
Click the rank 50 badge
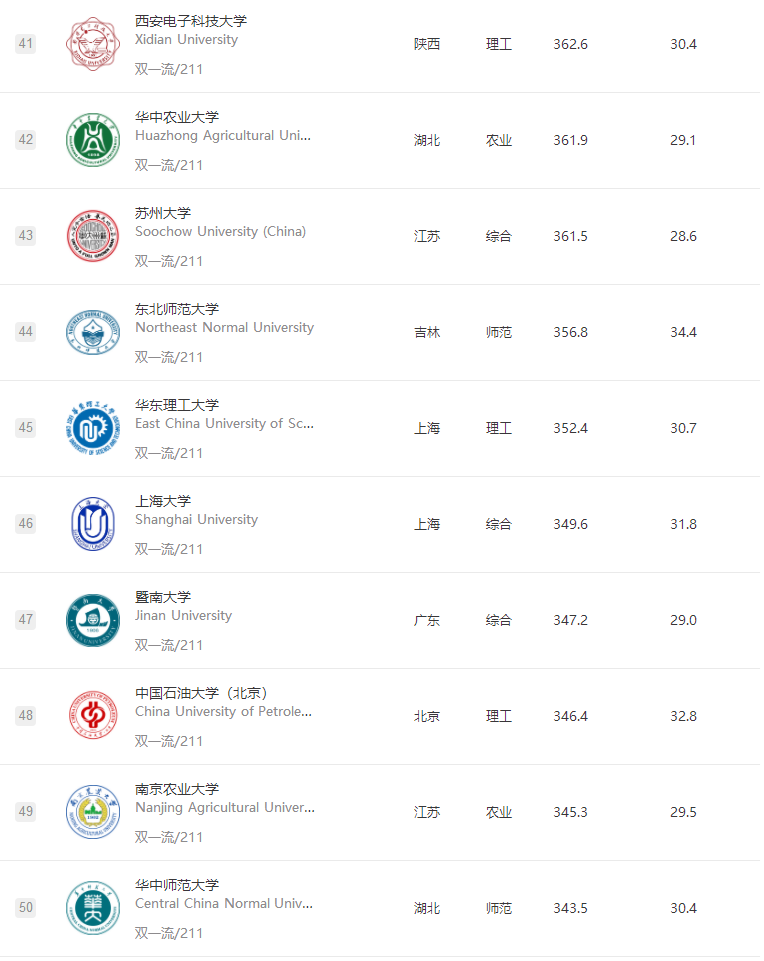[x=25, y=908]
